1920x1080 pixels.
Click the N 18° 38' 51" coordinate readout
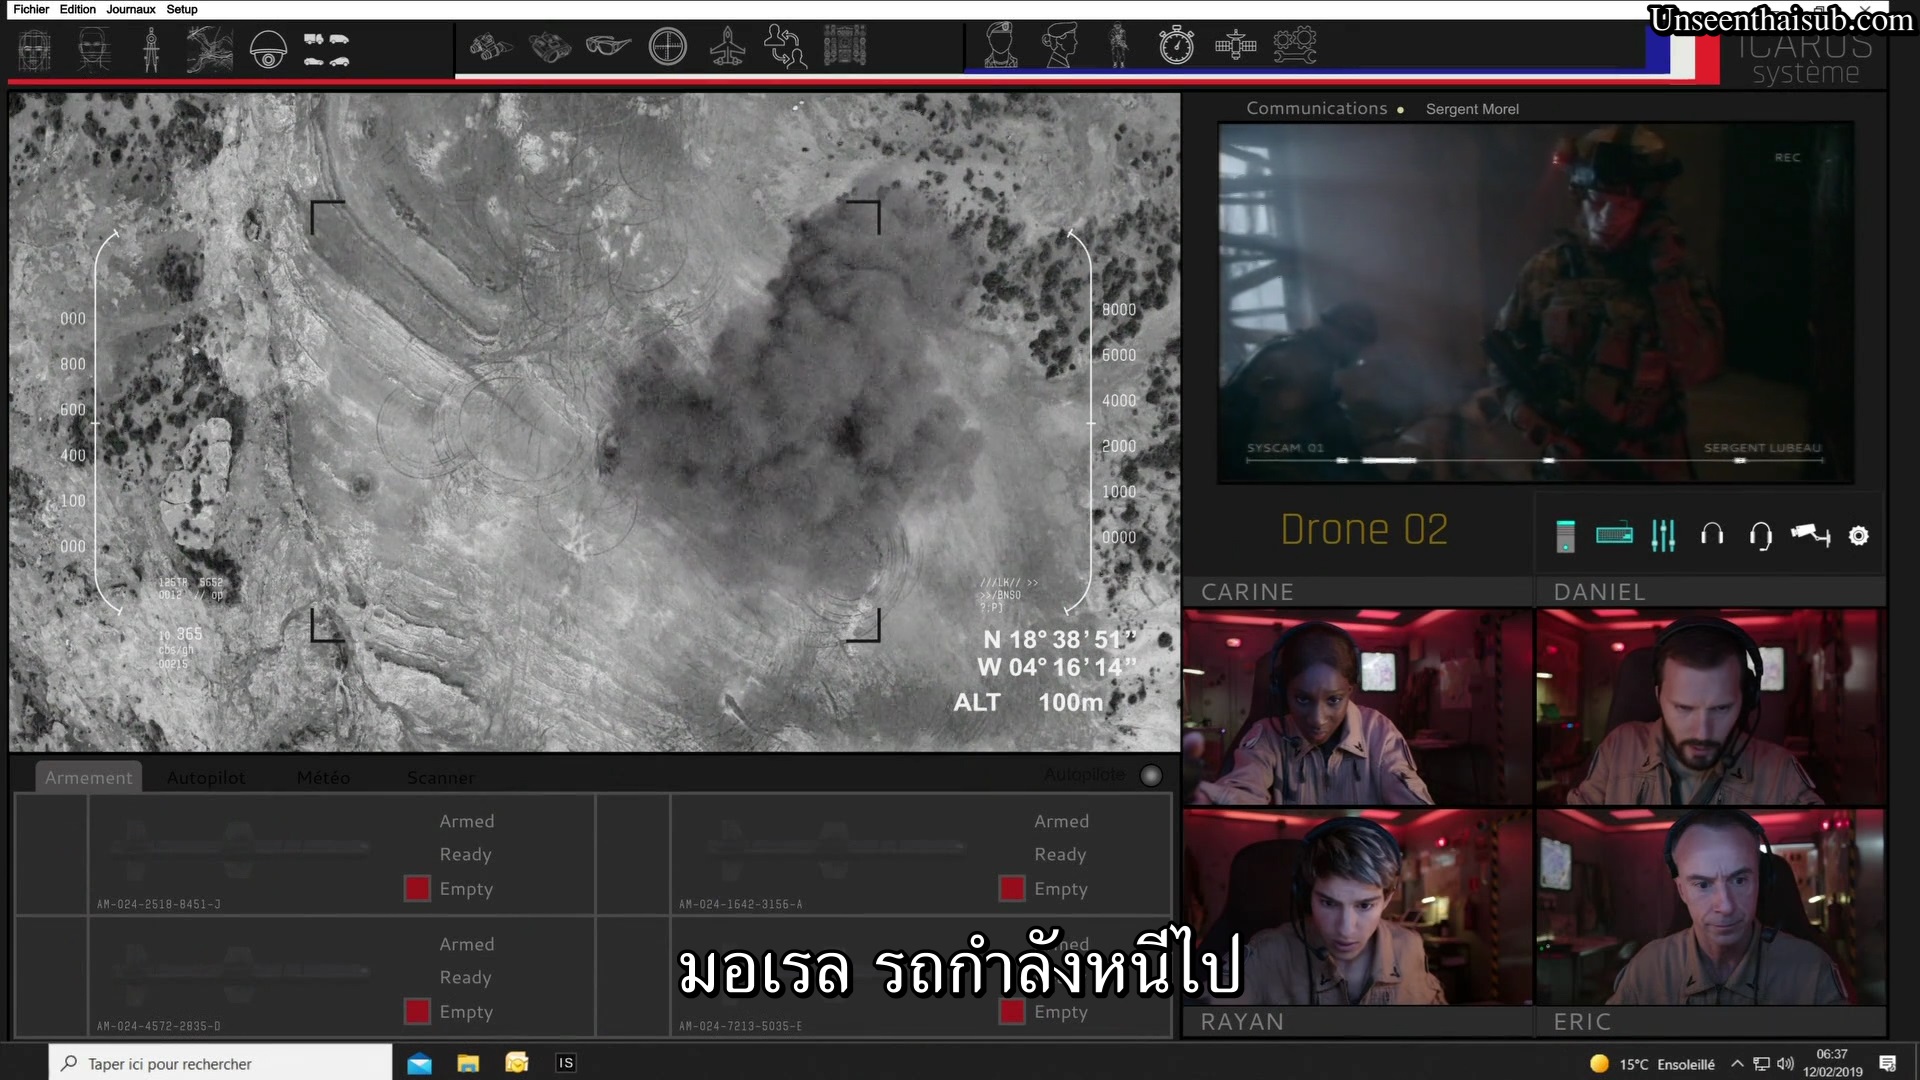tap(1060, 640)
